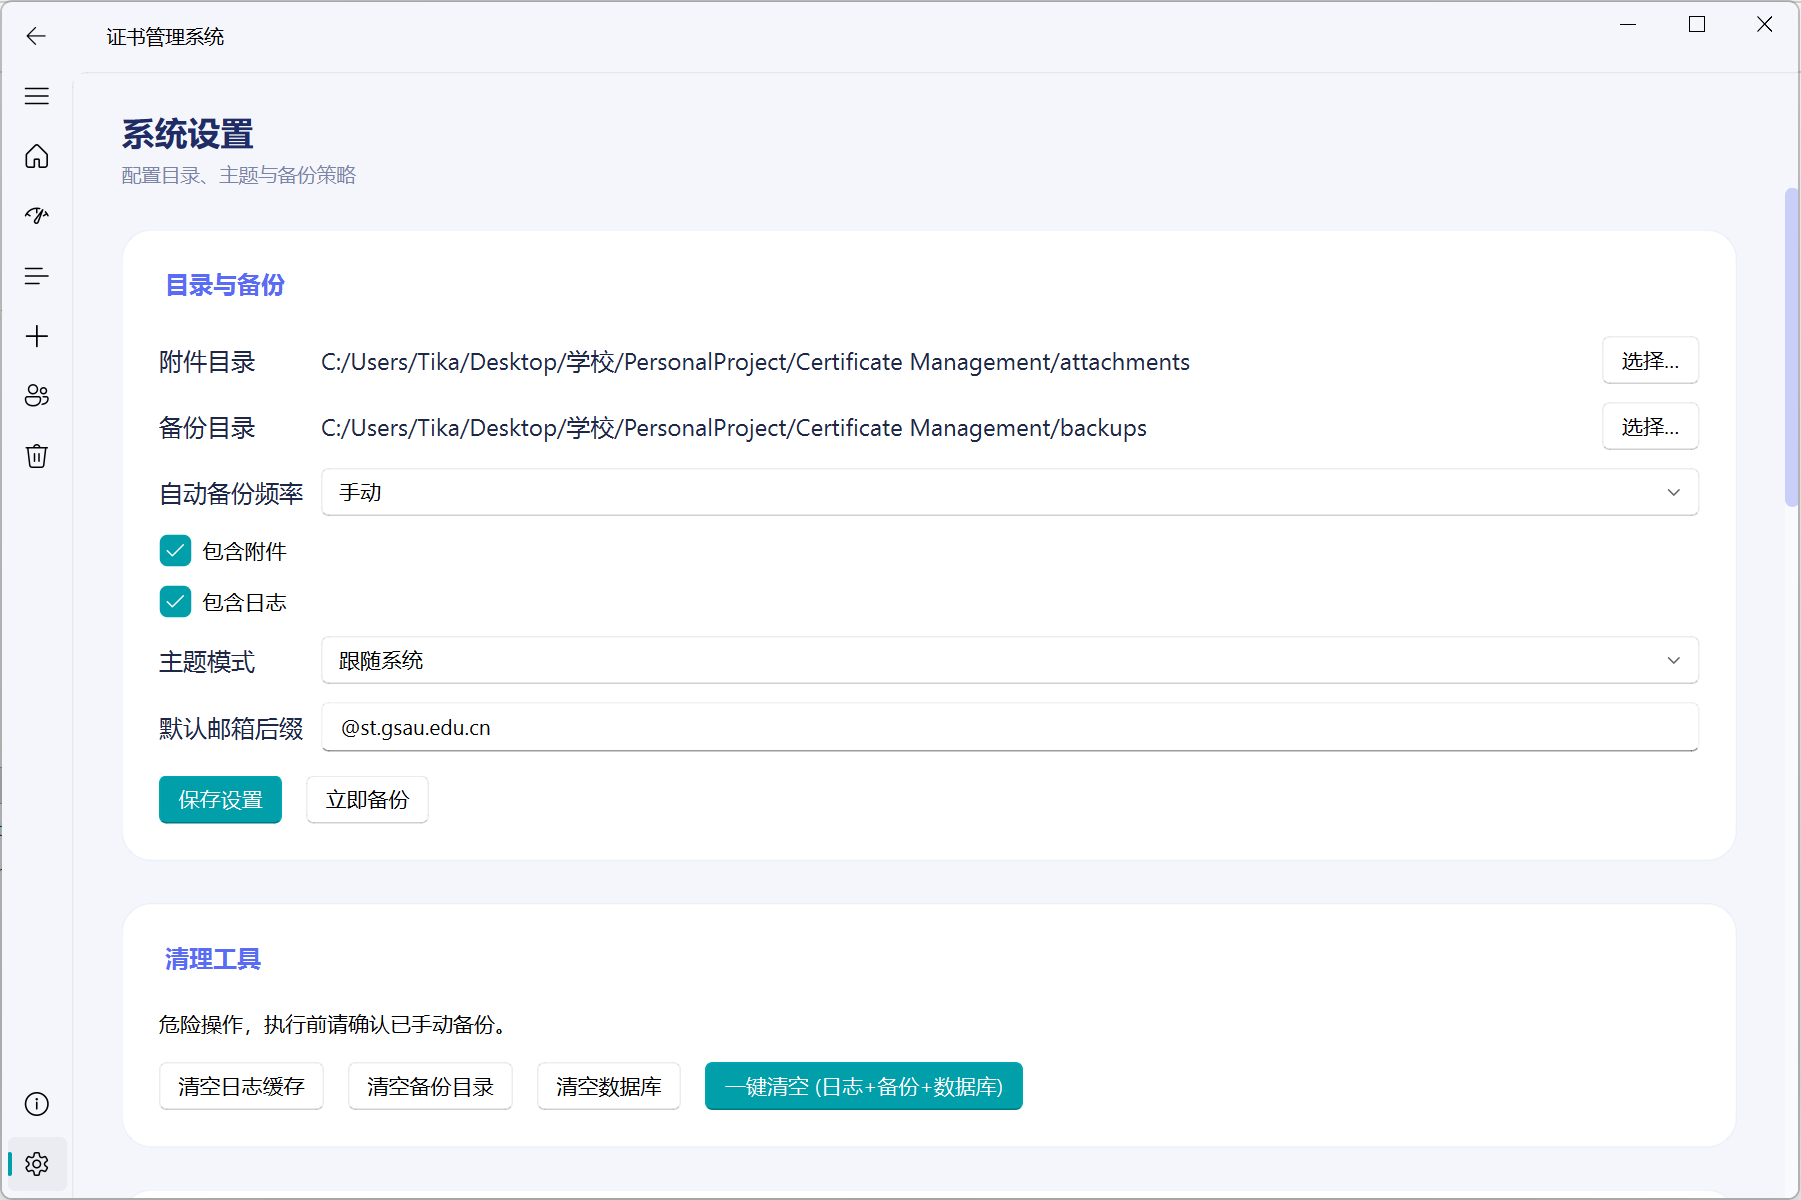Open the 自动备份频率 dropdown showing 手动
The height and width of the screenshot is (1200, 1801).
tap(1010, 492)
